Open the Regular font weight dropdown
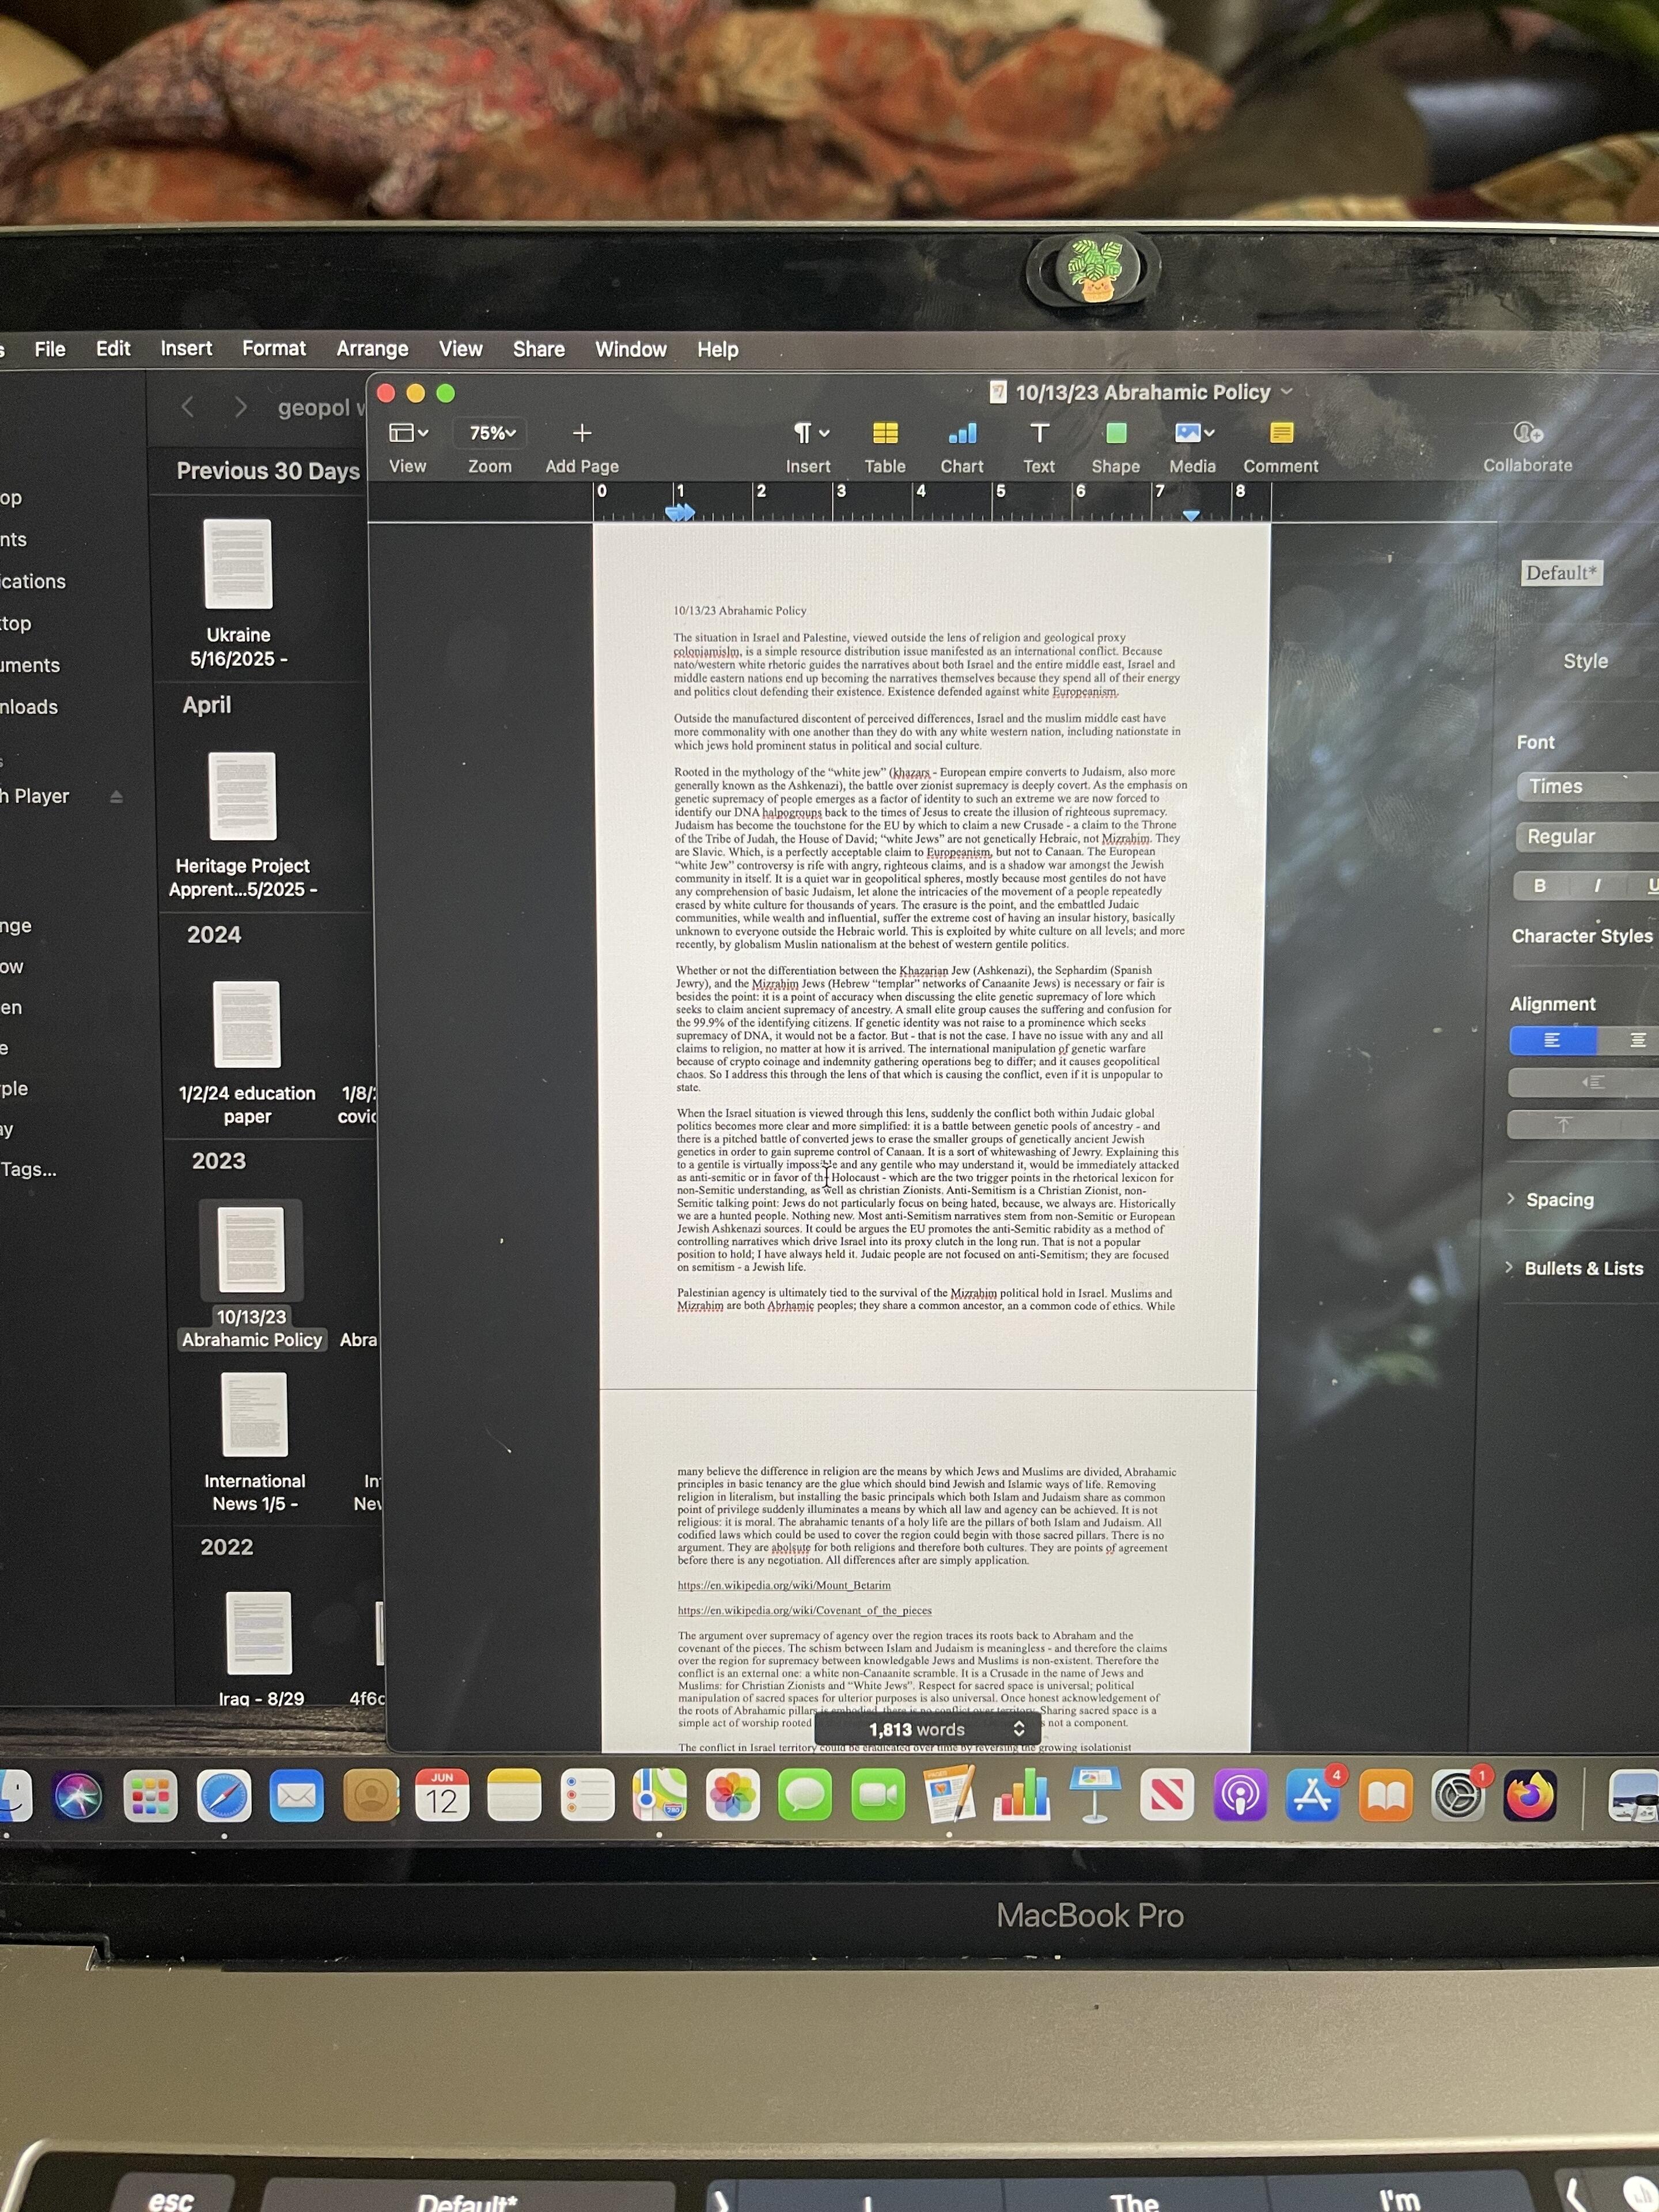The image size is (1659, 2212). (x=1588, y=837)
